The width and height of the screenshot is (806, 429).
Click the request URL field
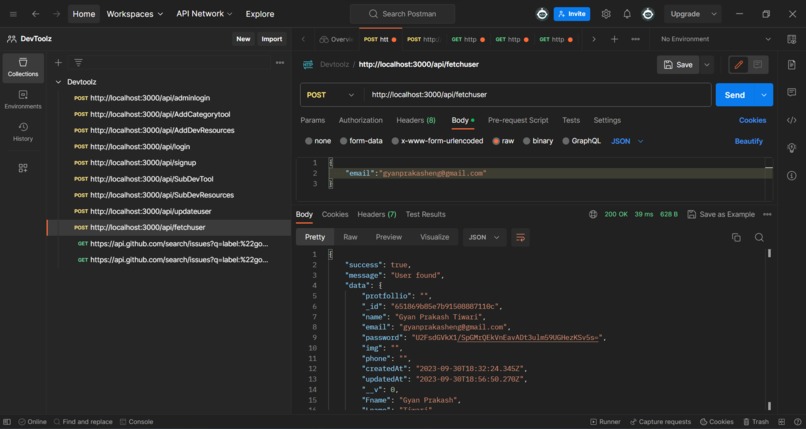538,95
